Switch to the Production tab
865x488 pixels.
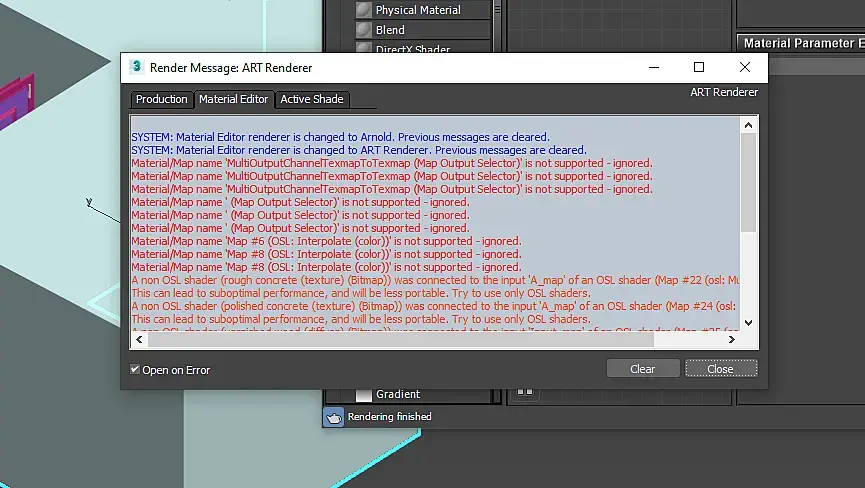click(x=162, y=99)
